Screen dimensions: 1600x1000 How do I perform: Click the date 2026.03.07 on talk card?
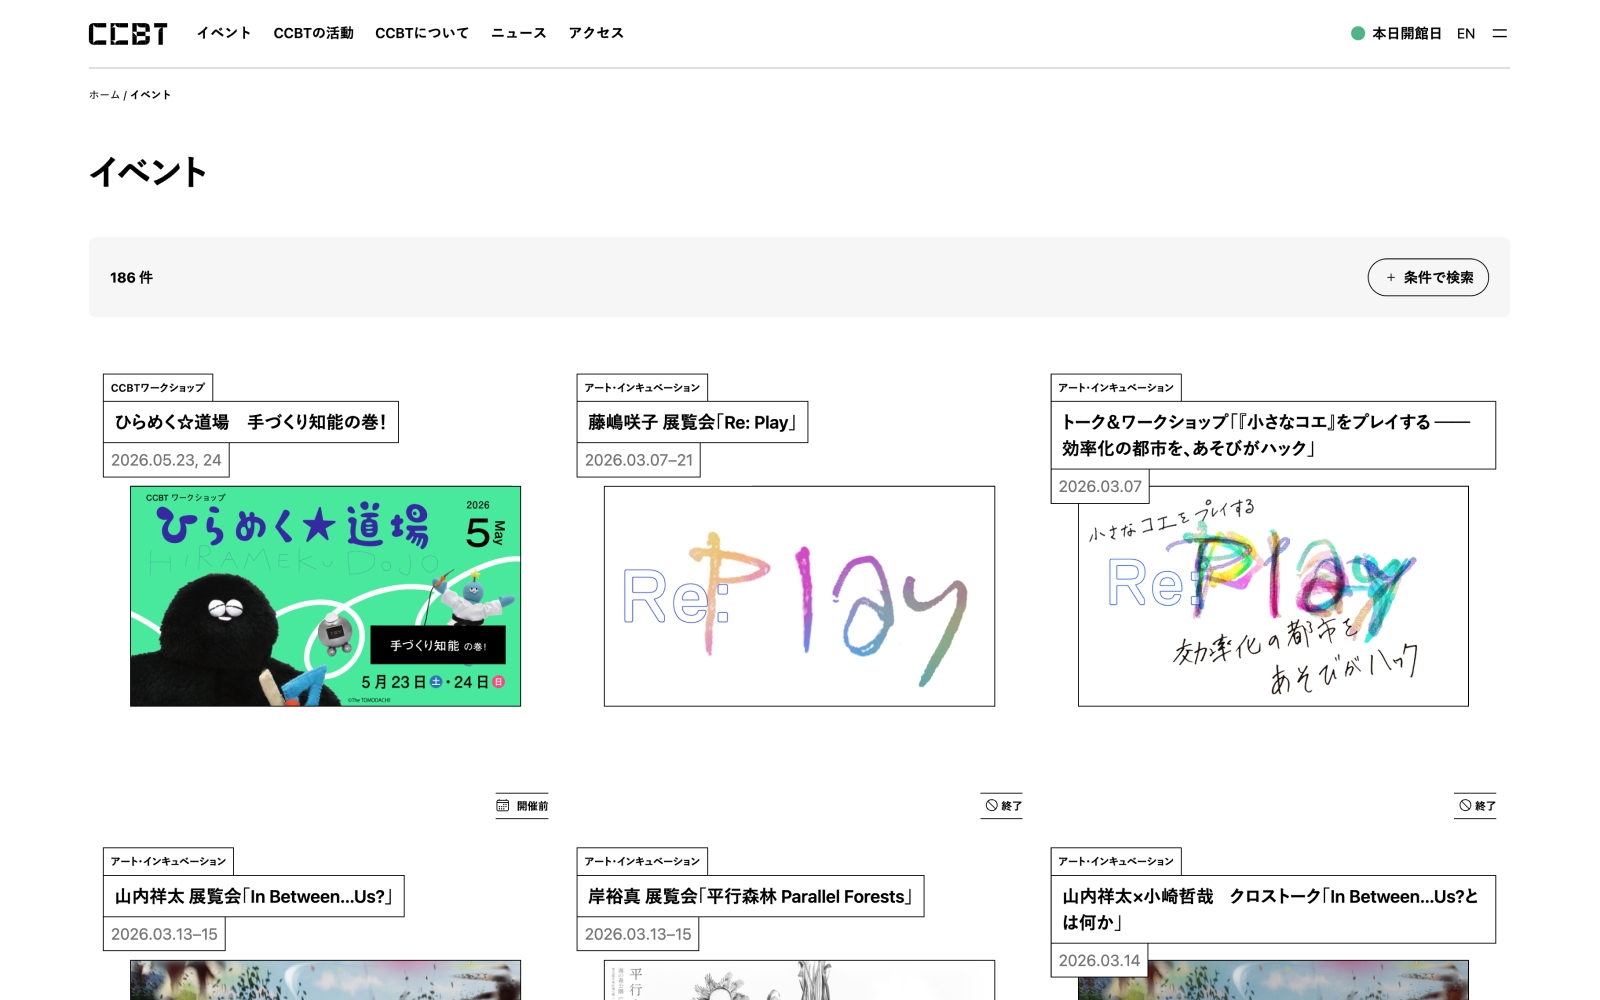click(x=1100, y=486)
